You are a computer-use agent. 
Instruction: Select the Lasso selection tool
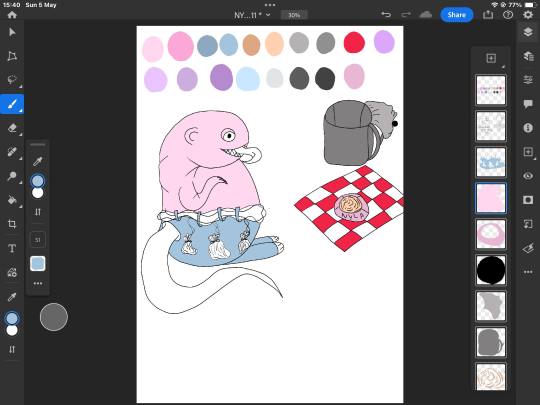tap(12, 80)
